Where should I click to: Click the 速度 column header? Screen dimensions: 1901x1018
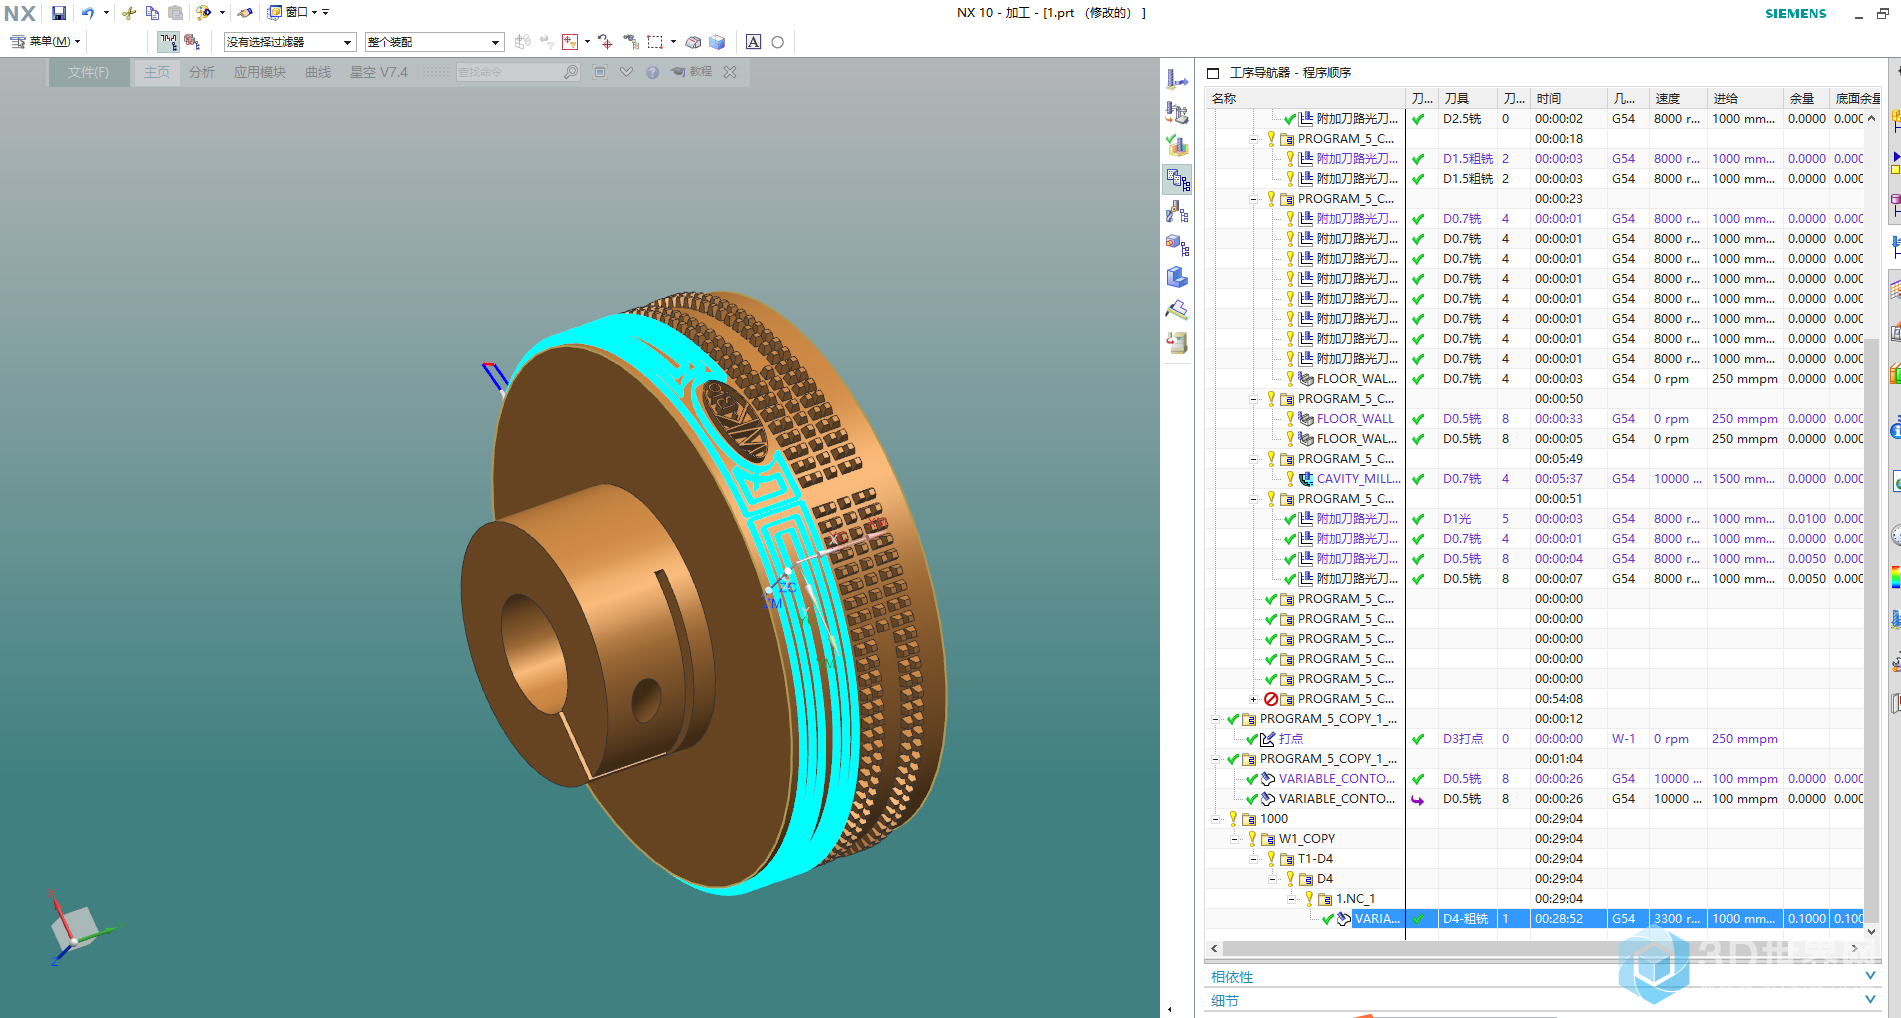(x=1679, y=98)
